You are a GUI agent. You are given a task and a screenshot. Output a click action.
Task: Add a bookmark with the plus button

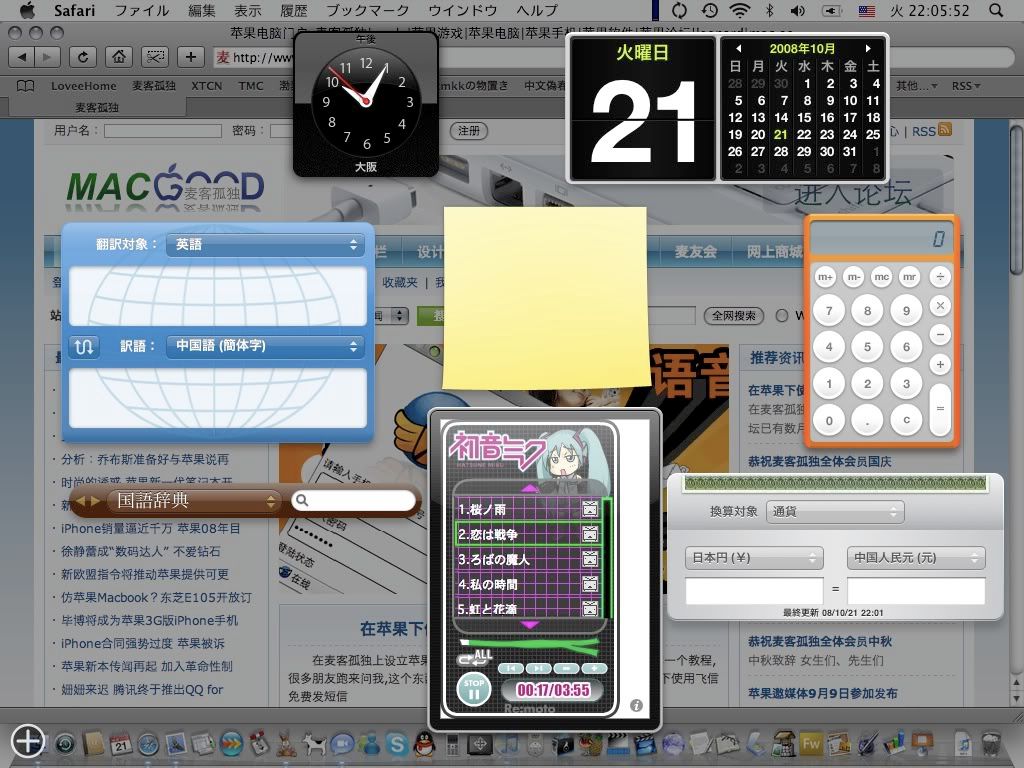click(190, 57)
